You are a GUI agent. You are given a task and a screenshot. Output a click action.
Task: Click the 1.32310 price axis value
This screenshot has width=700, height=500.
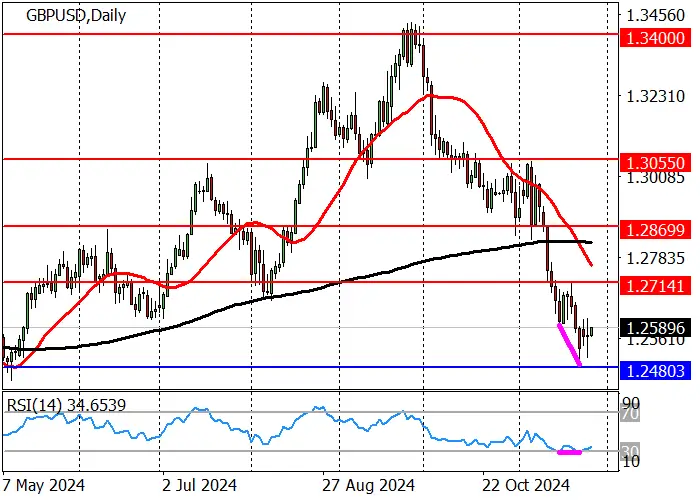click(655, 96)
